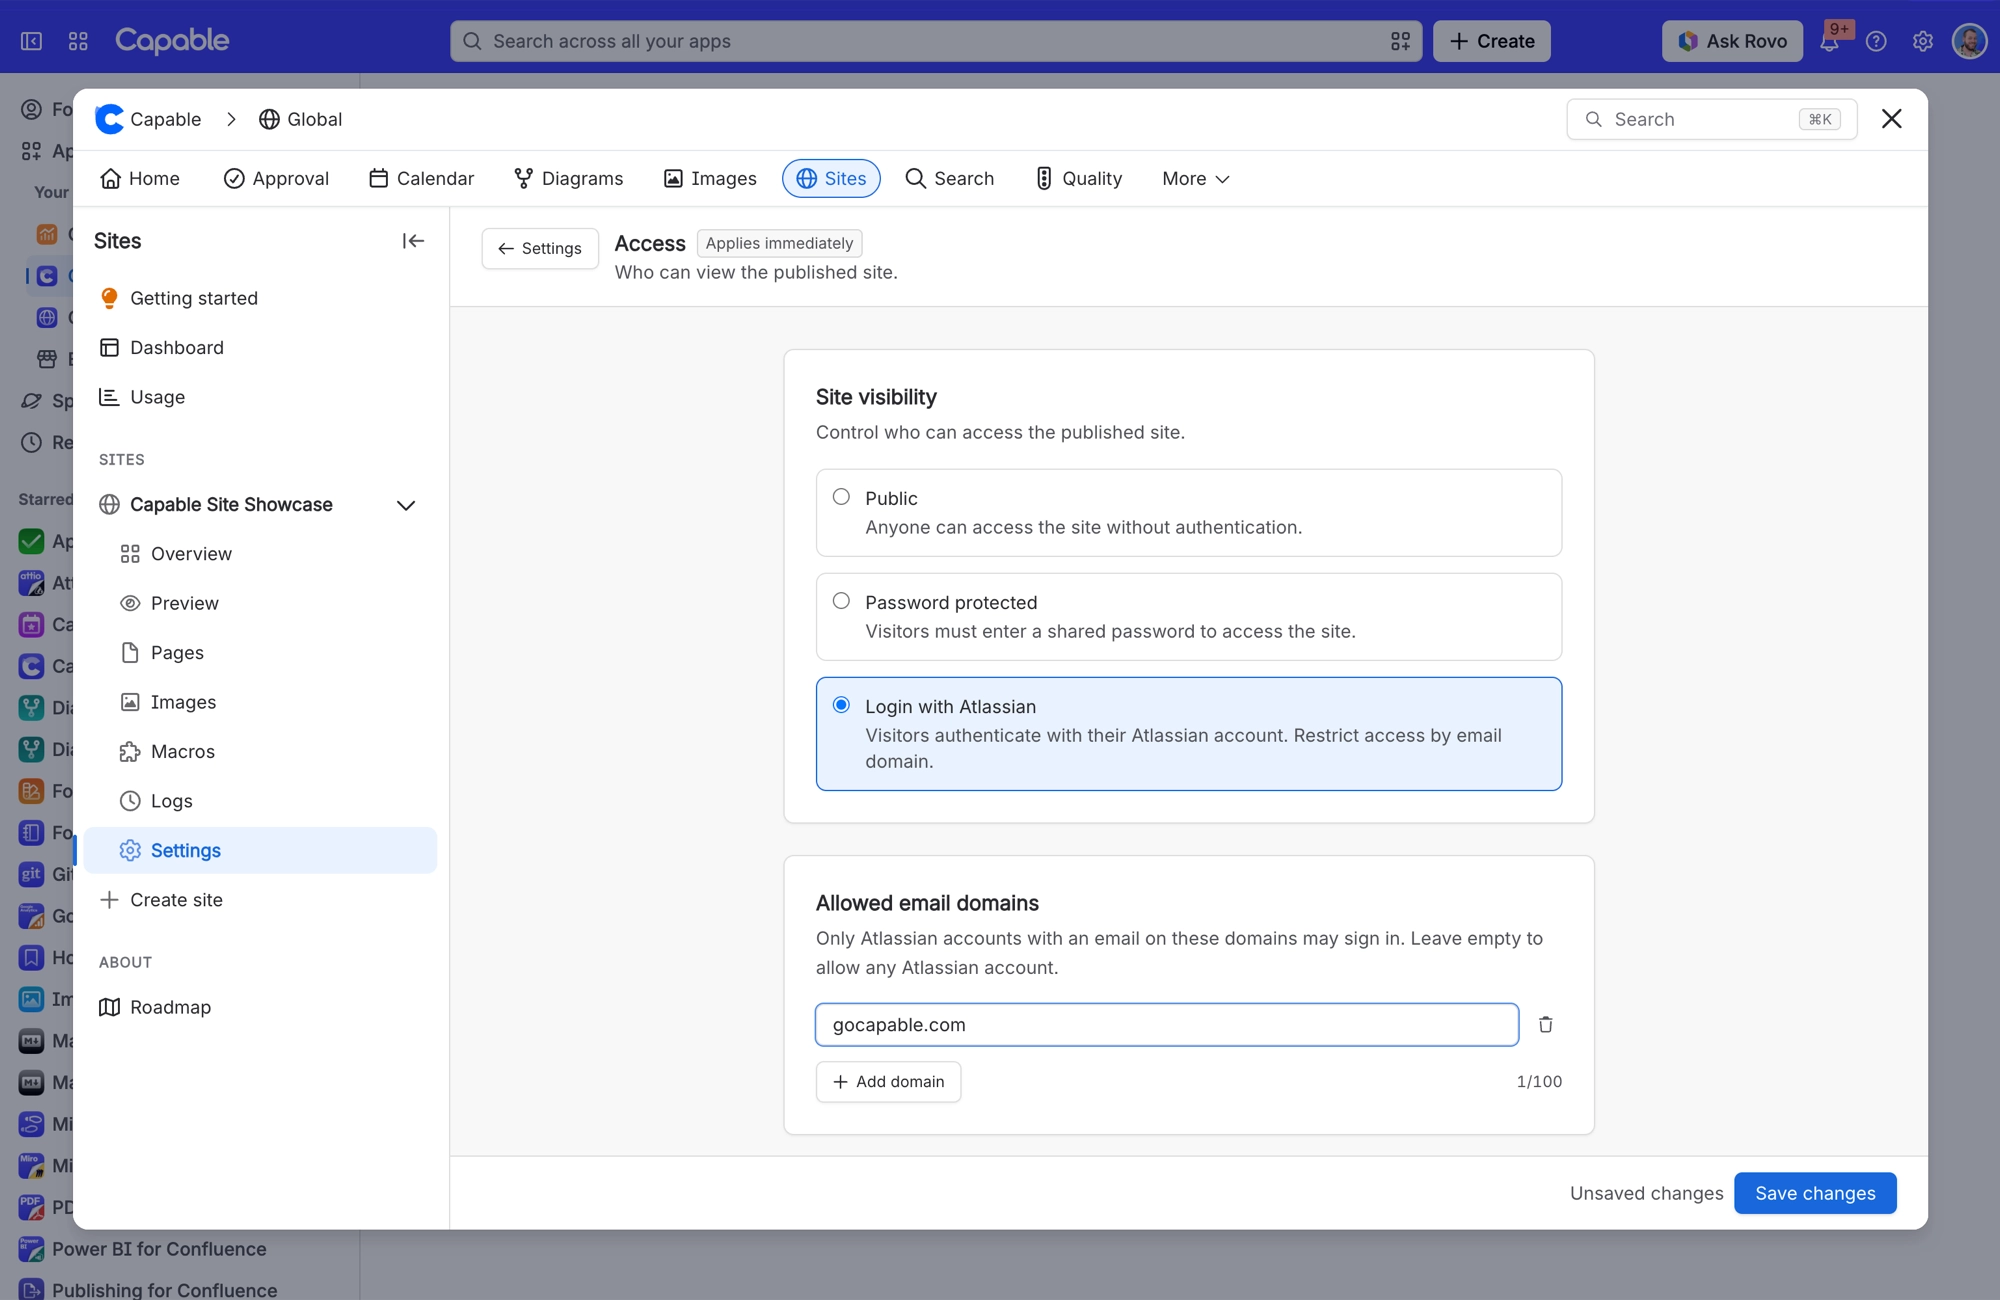Switch to the Approval tab
Image resolution: width=2000 pixels, height=1300 pixels.
(276, 179)
